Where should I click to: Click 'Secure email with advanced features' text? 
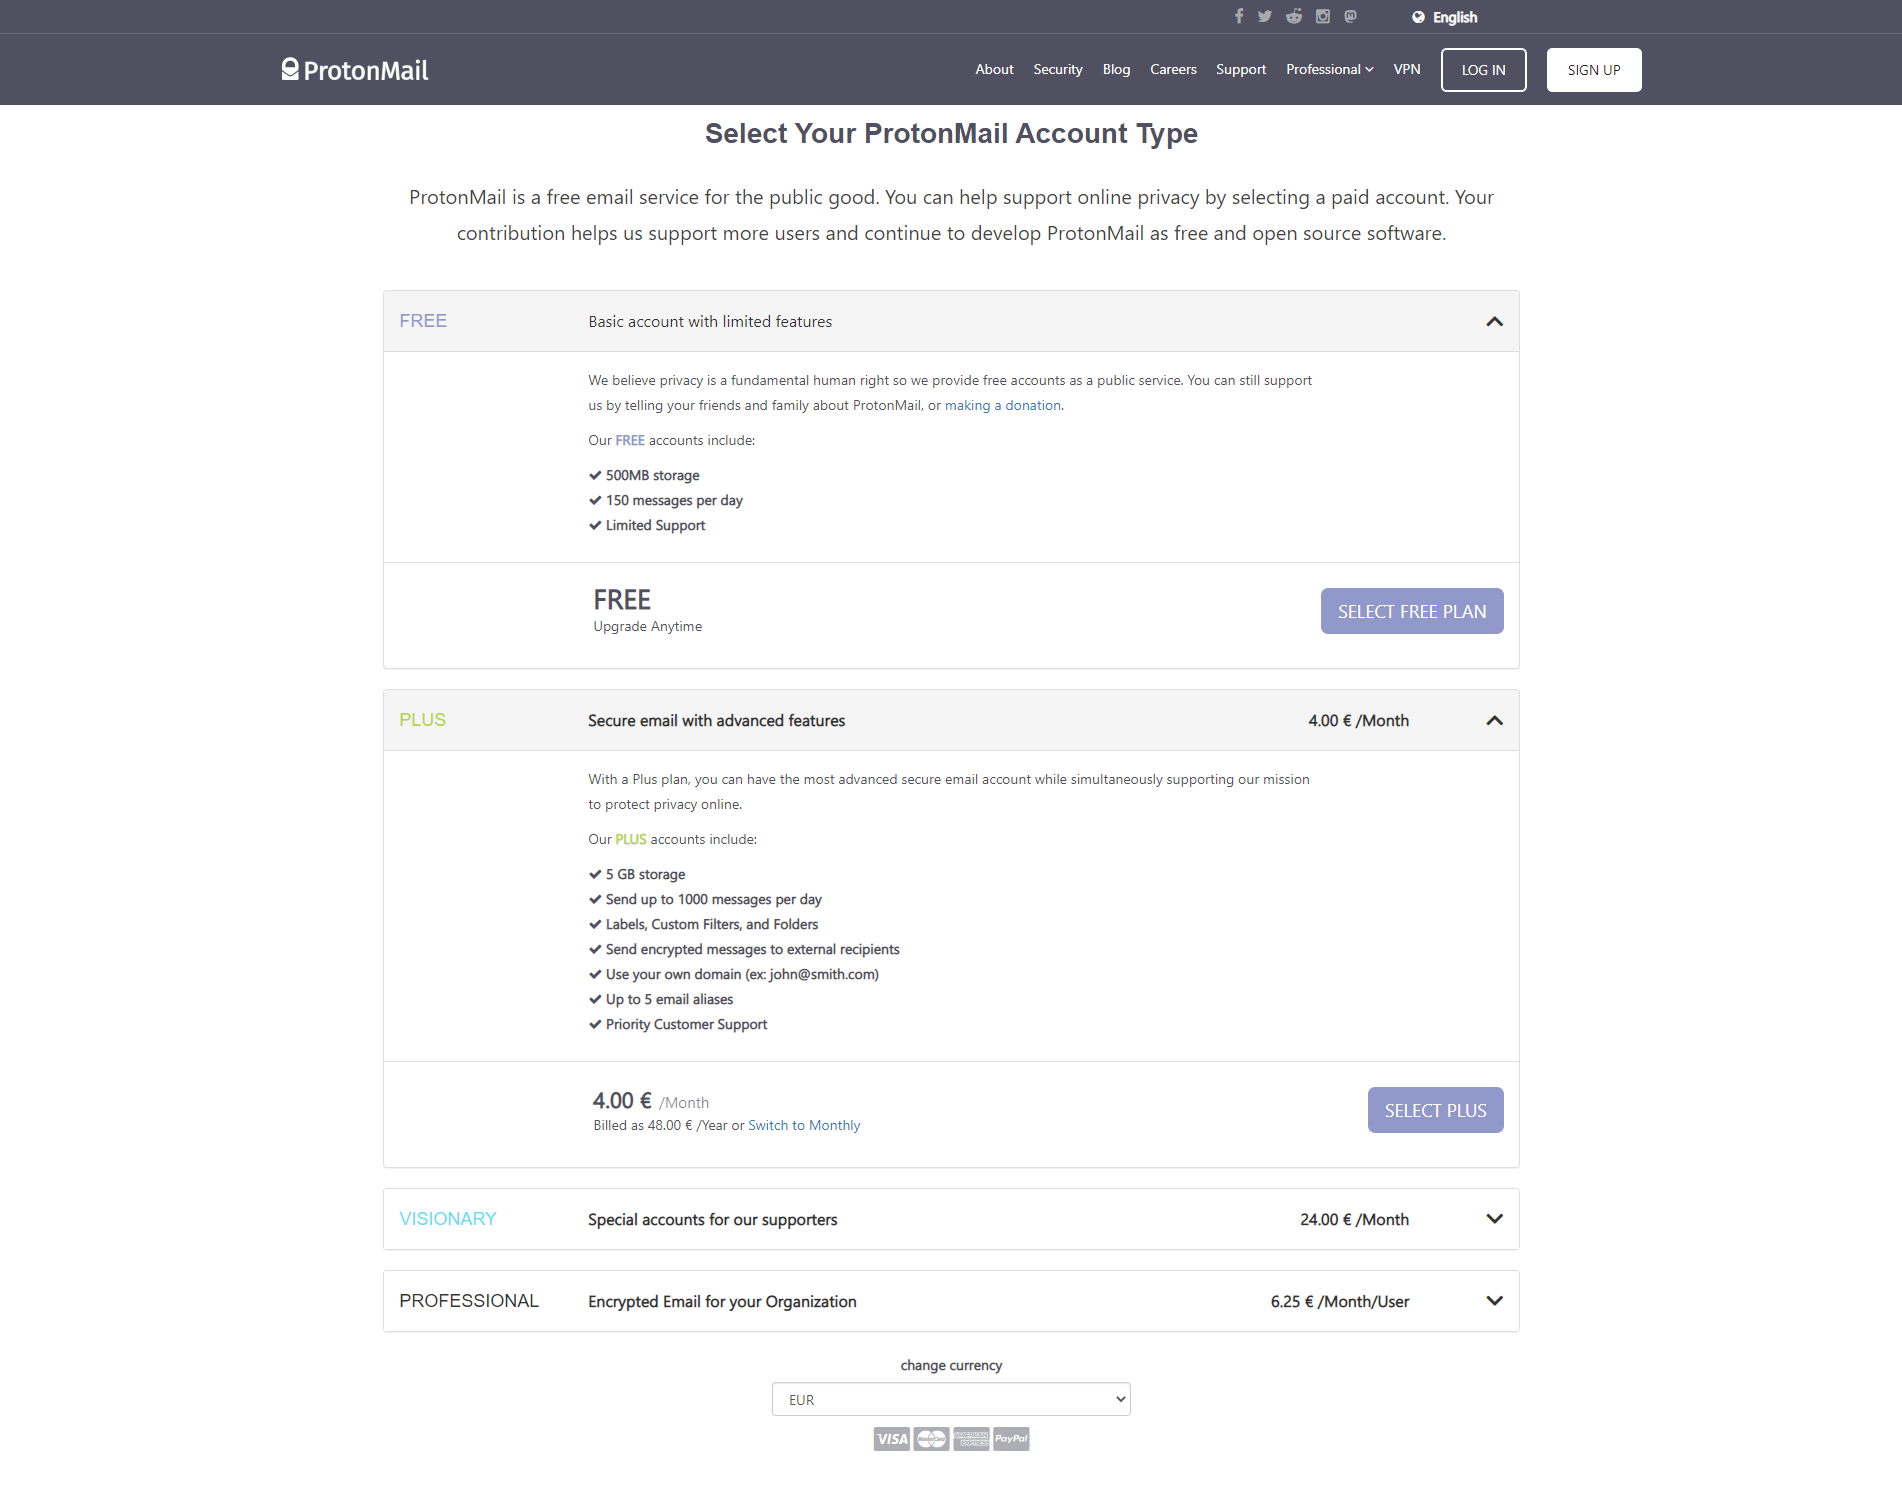pos(716,721)
